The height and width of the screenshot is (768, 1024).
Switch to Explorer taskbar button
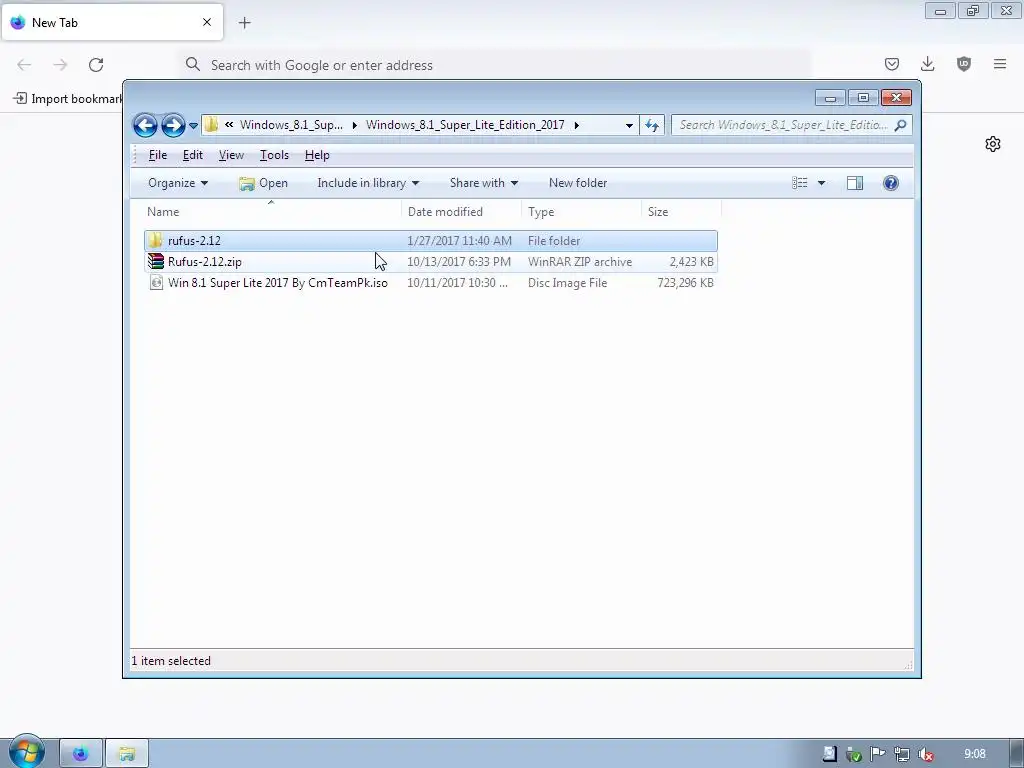(127, 754)
